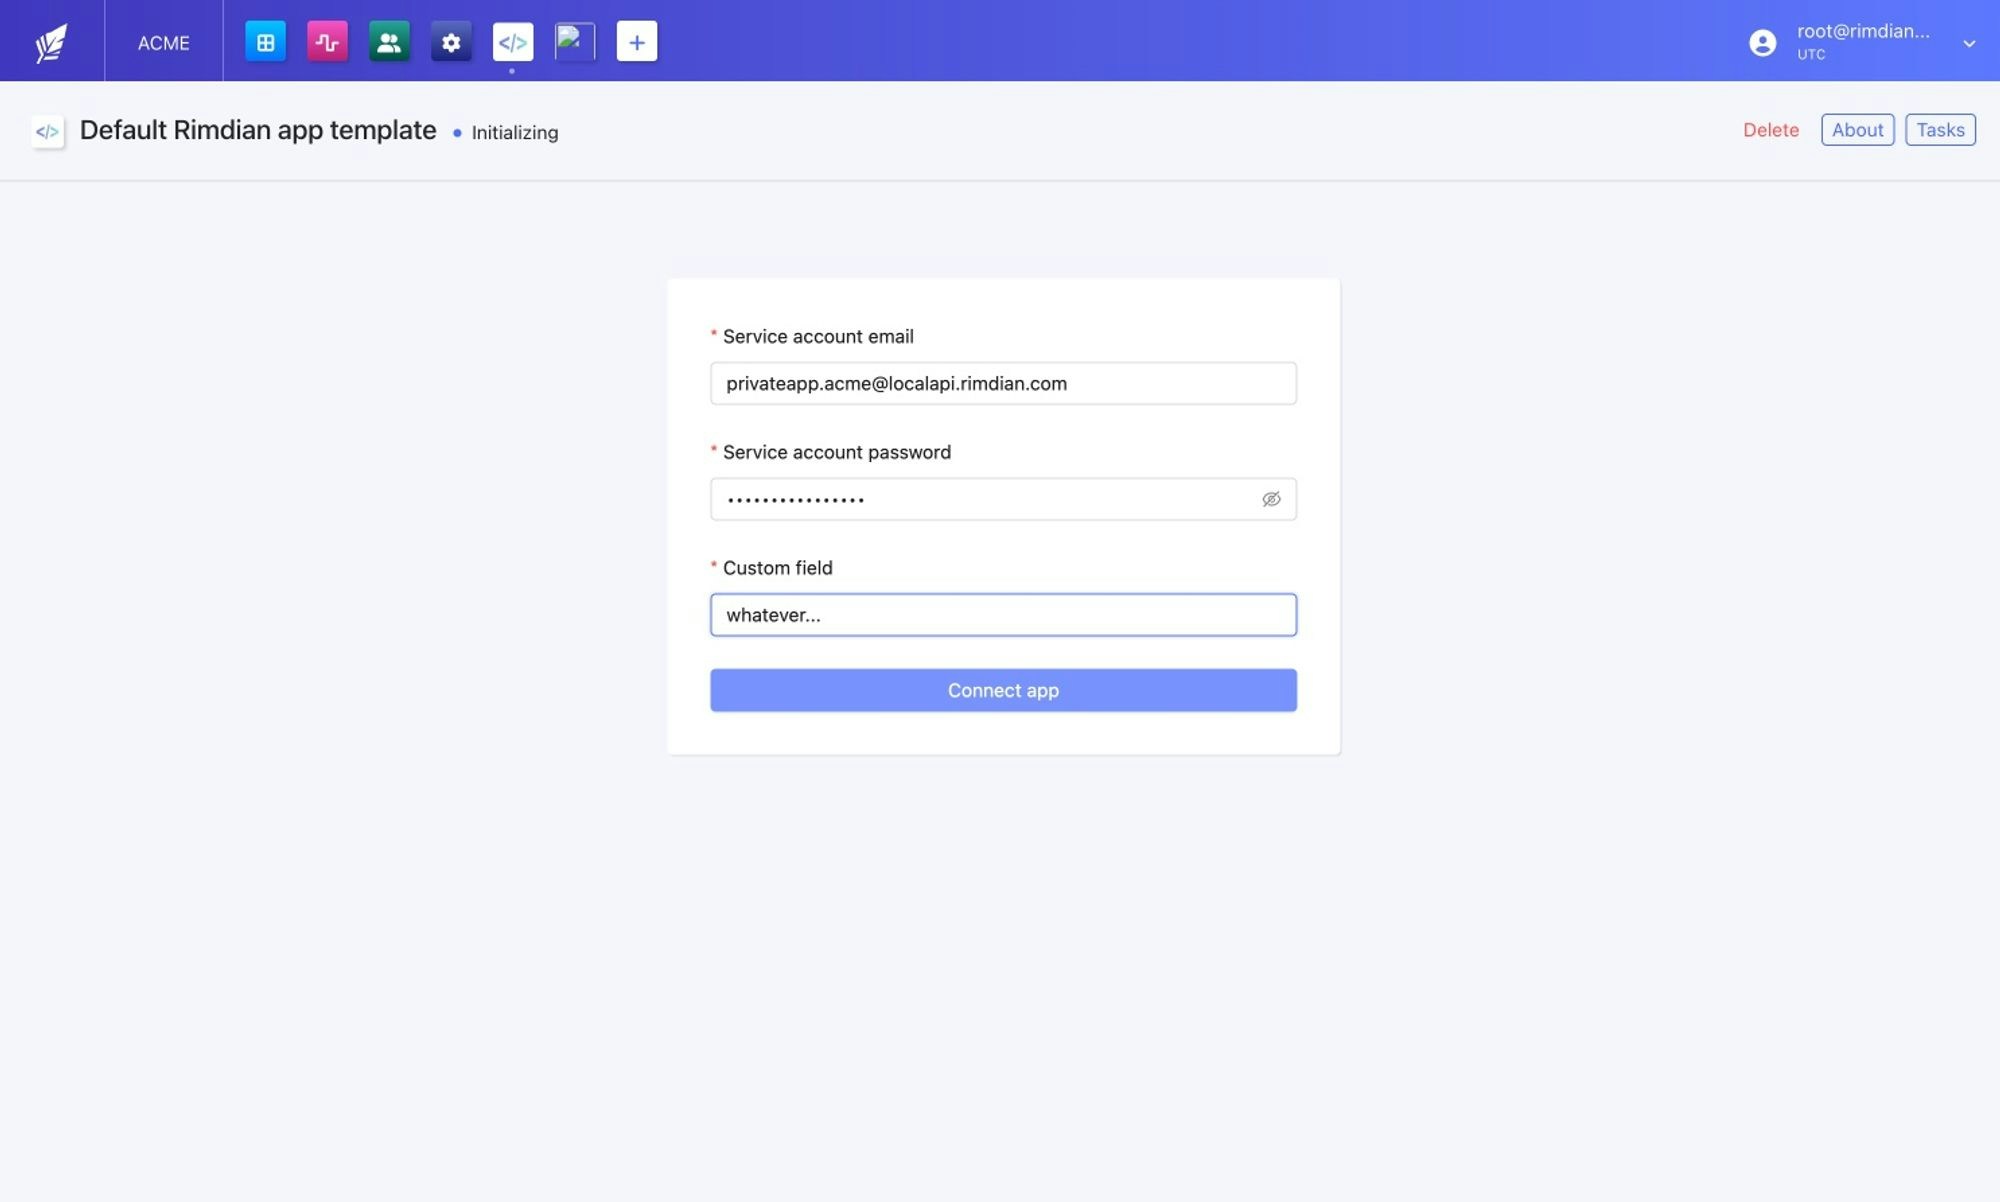Screen dimensions: 2000x1202
Task: Click the Custom field text box
Action: (1003, 615)
